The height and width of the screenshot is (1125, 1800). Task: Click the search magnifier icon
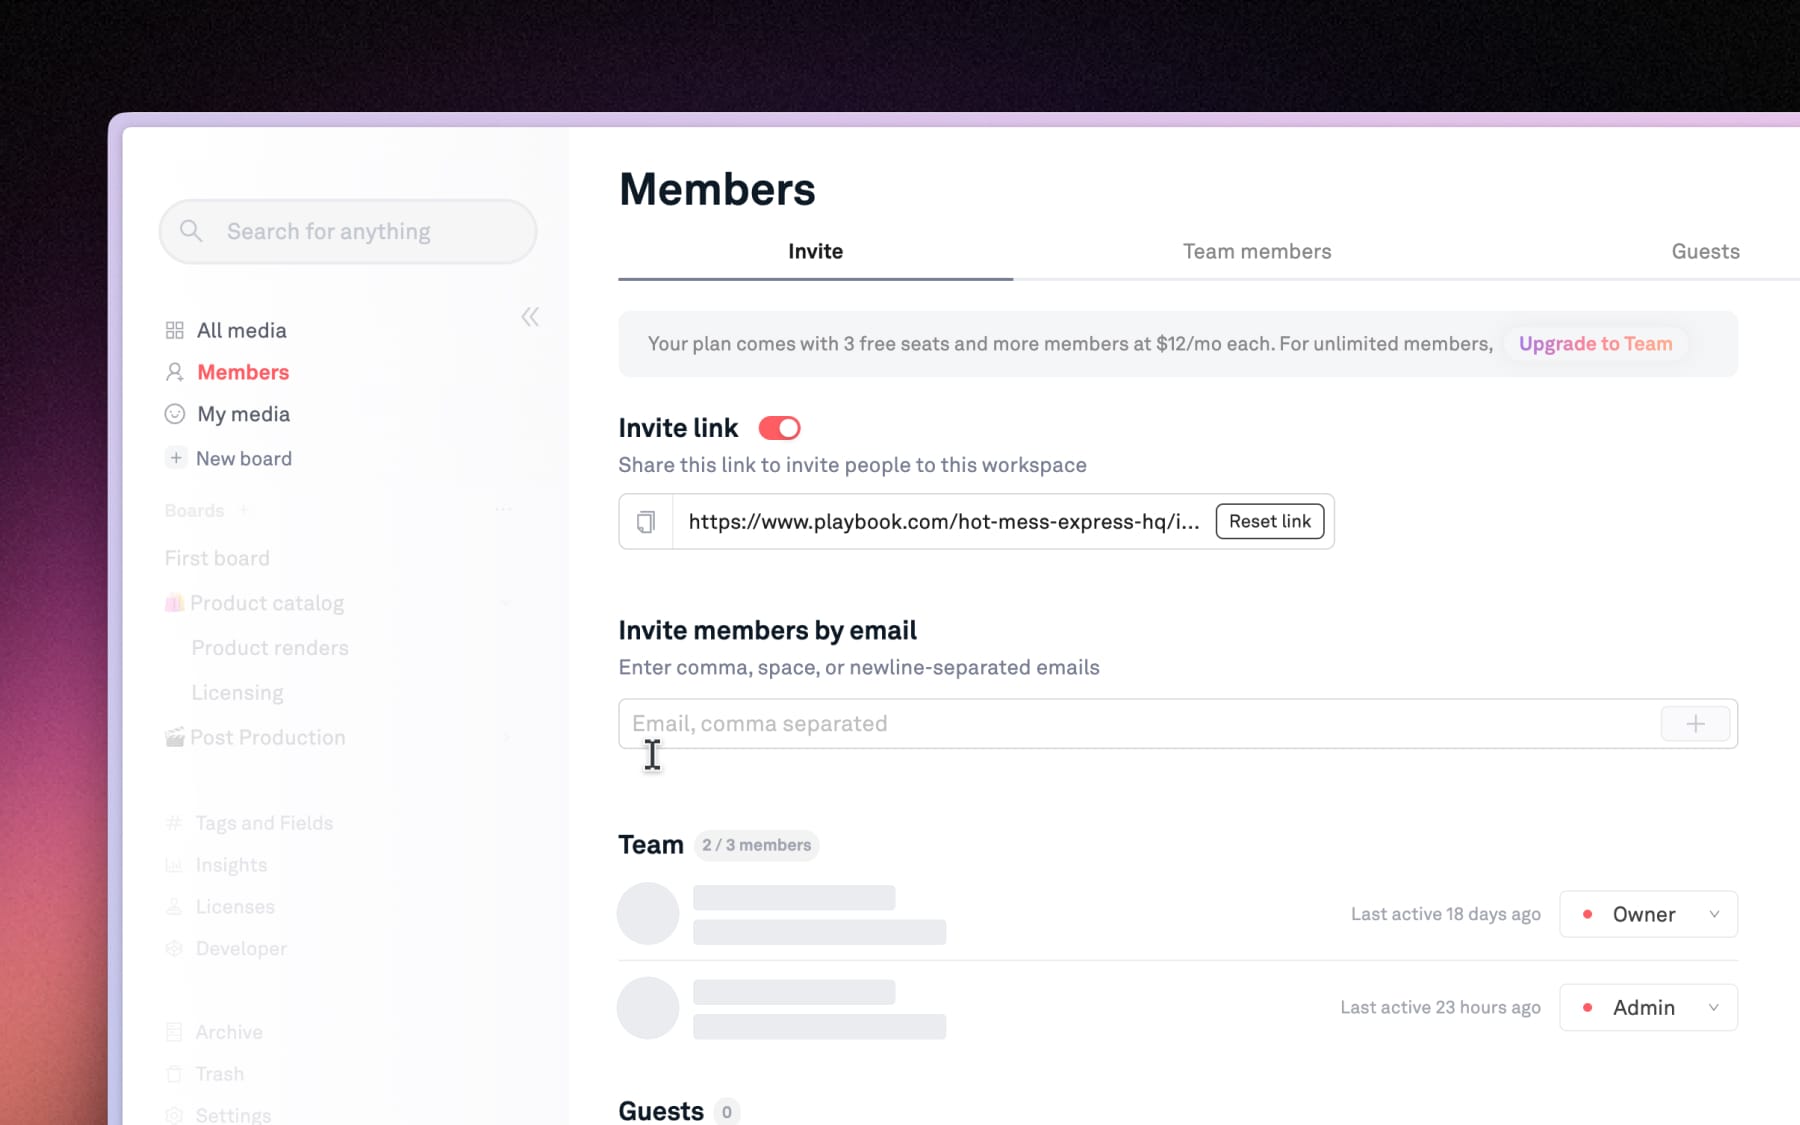191,231
